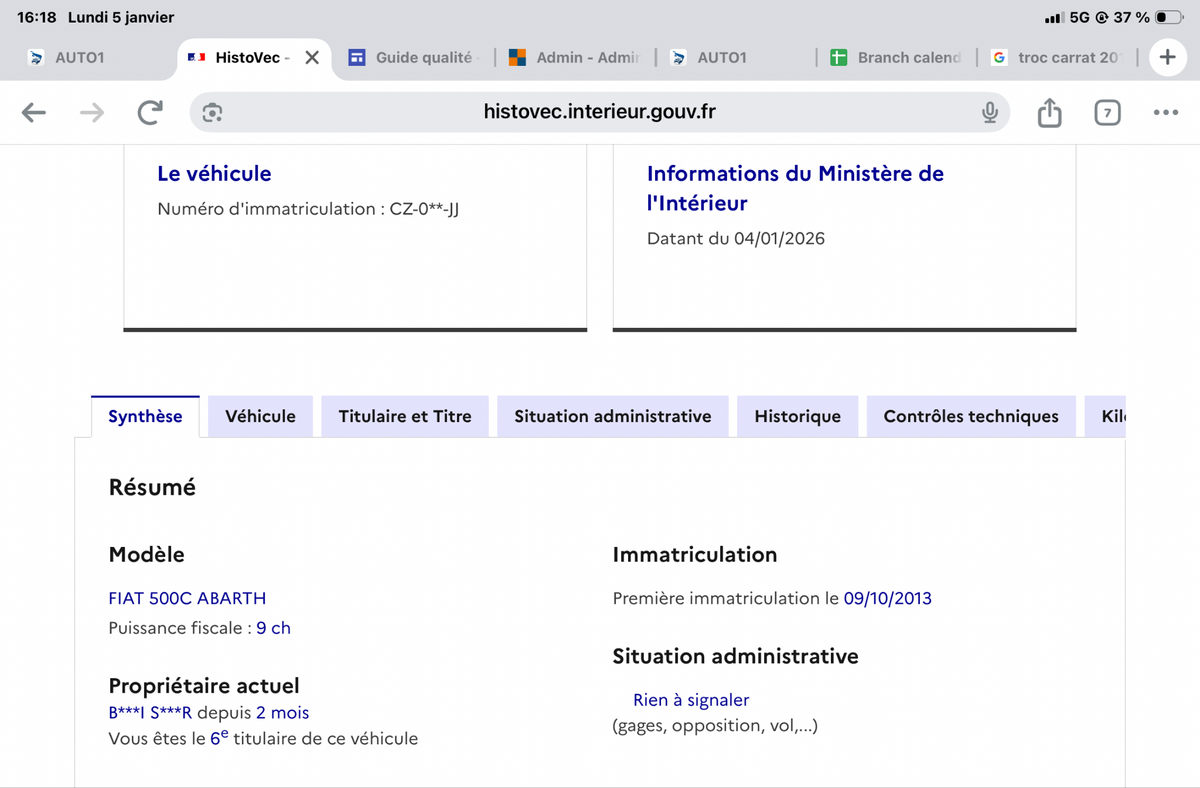This screenshot has height=788, width=1200.
Task: Tap the battery indicator in status bar
Action: [x=1168, y=18]
